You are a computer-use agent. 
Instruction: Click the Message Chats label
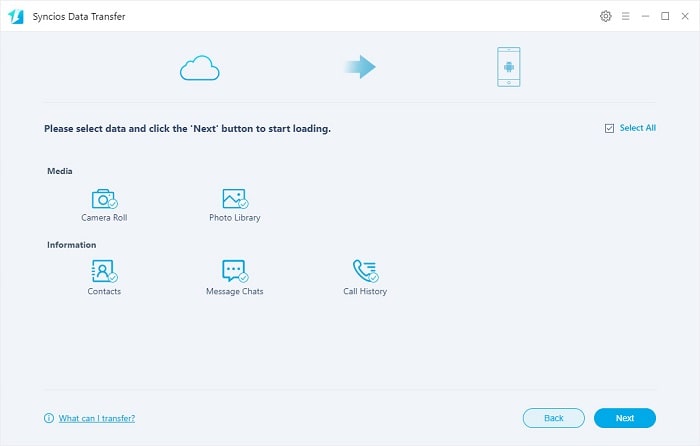coord(234,292)
